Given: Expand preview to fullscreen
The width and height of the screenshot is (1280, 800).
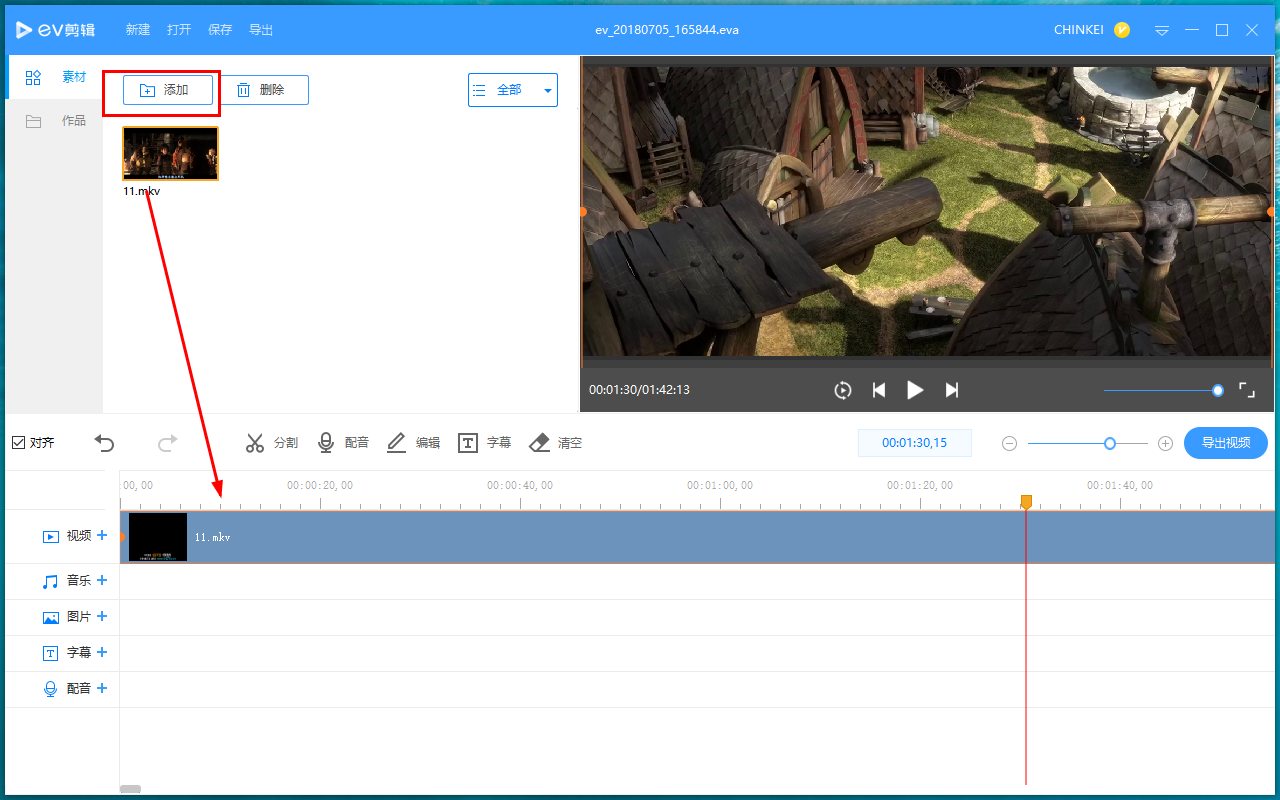Looking at the screenshot, I should [1247, 390].
